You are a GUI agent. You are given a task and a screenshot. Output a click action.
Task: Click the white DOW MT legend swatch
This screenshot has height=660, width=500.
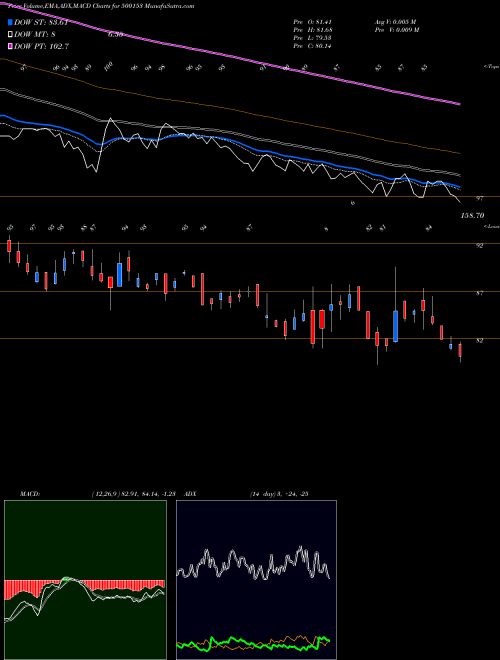[10, 35]
